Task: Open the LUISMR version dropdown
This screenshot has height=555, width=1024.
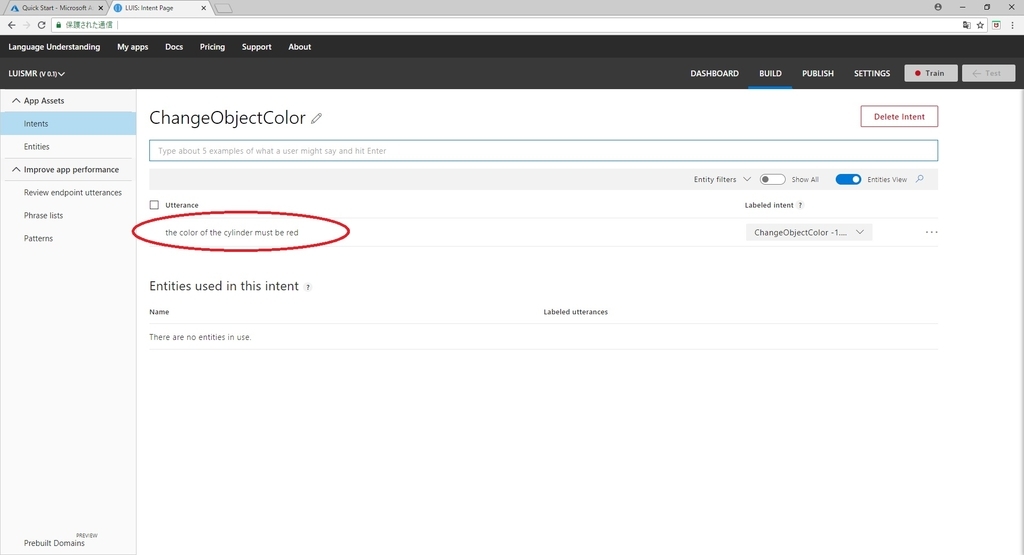Action: click(37, 74)
